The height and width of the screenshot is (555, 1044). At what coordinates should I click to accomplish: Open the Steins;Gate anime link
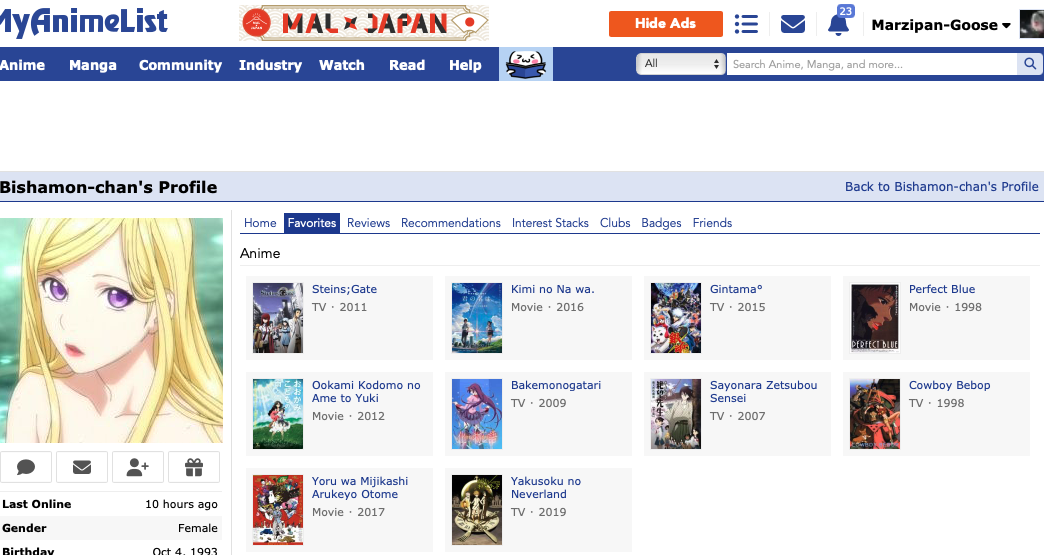click(344, 289)
